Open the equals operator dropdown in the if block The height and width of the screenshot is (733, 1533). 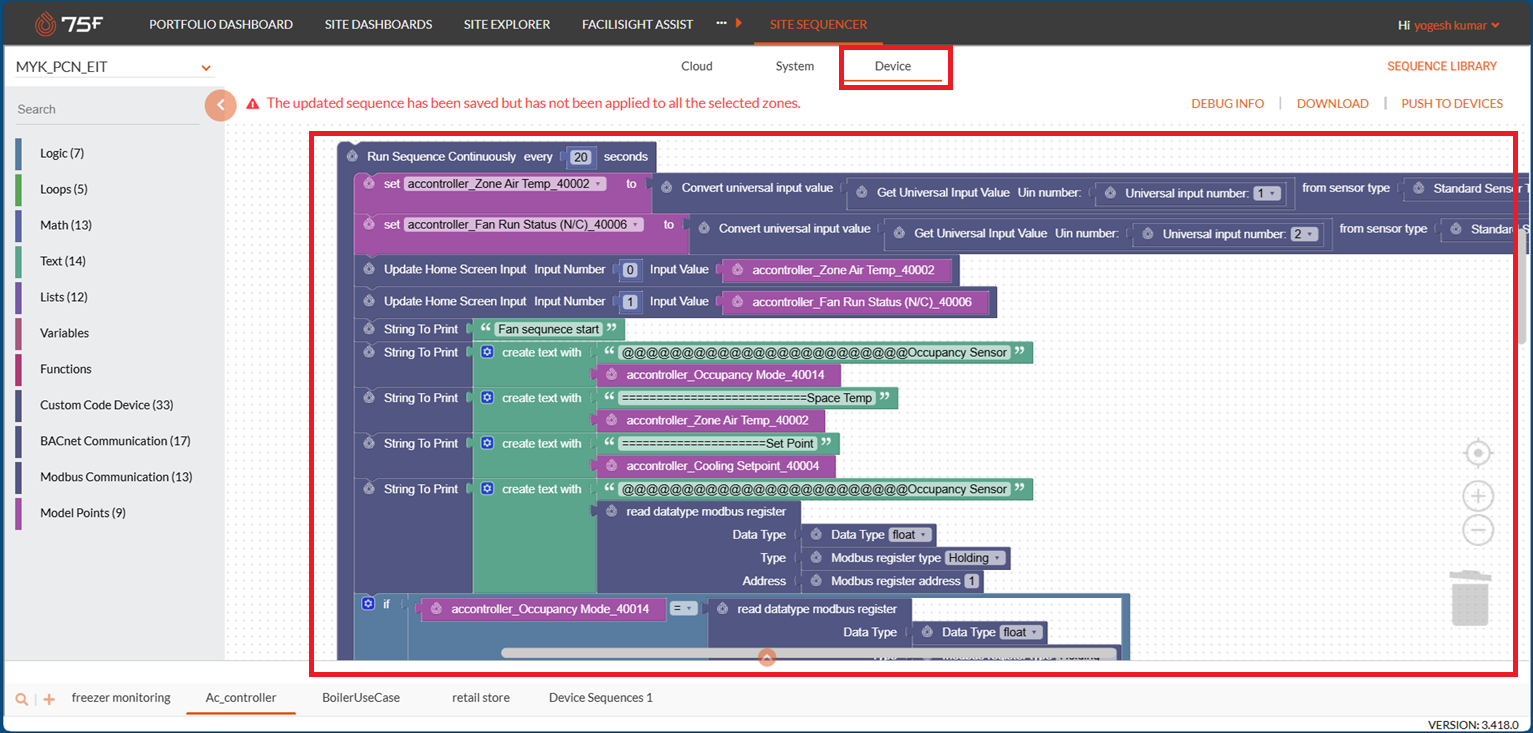click(x=683, y=608)
